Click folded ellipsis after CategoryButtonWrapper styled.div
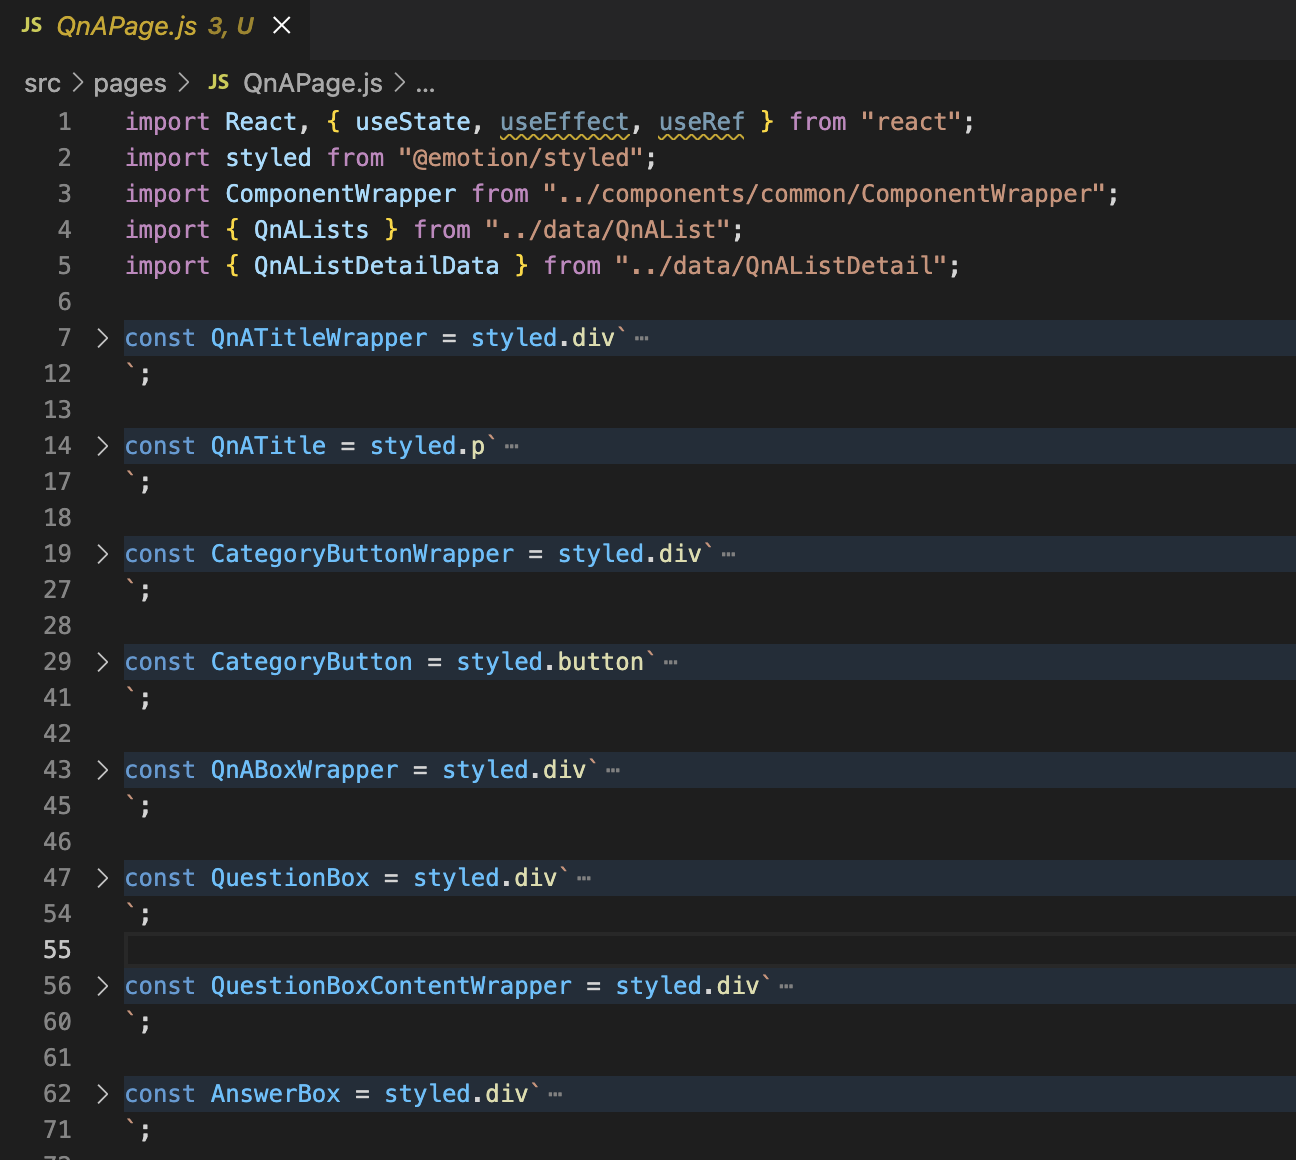This screenshot has height=1160, width=1296. 728,554
